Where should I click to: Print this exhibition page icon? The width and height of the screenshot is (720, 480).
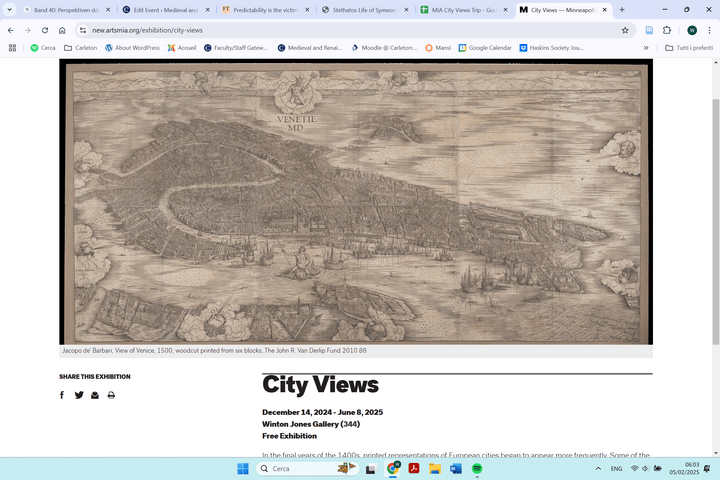(111, 395)
